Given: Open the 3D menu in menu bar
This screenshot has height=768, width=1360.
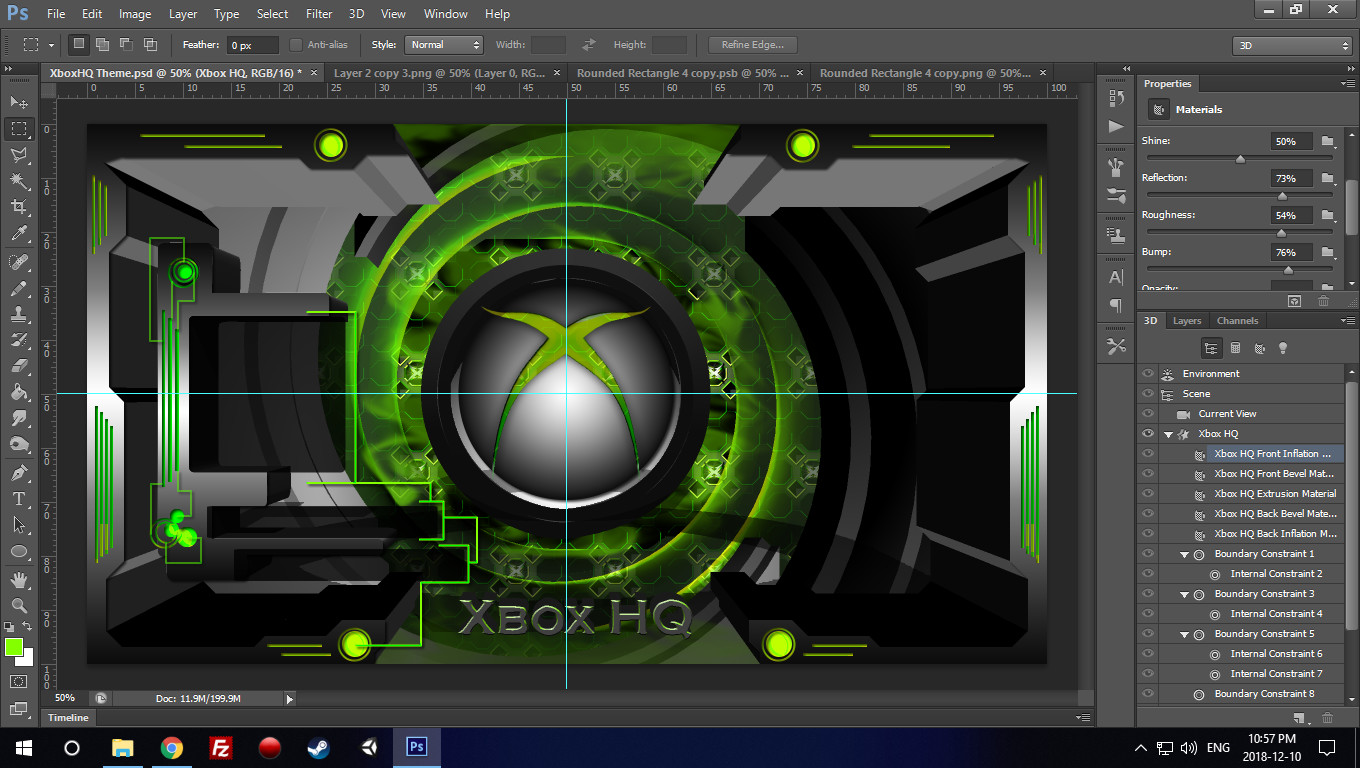Looking at the screenshot, I should click(356, 14).
